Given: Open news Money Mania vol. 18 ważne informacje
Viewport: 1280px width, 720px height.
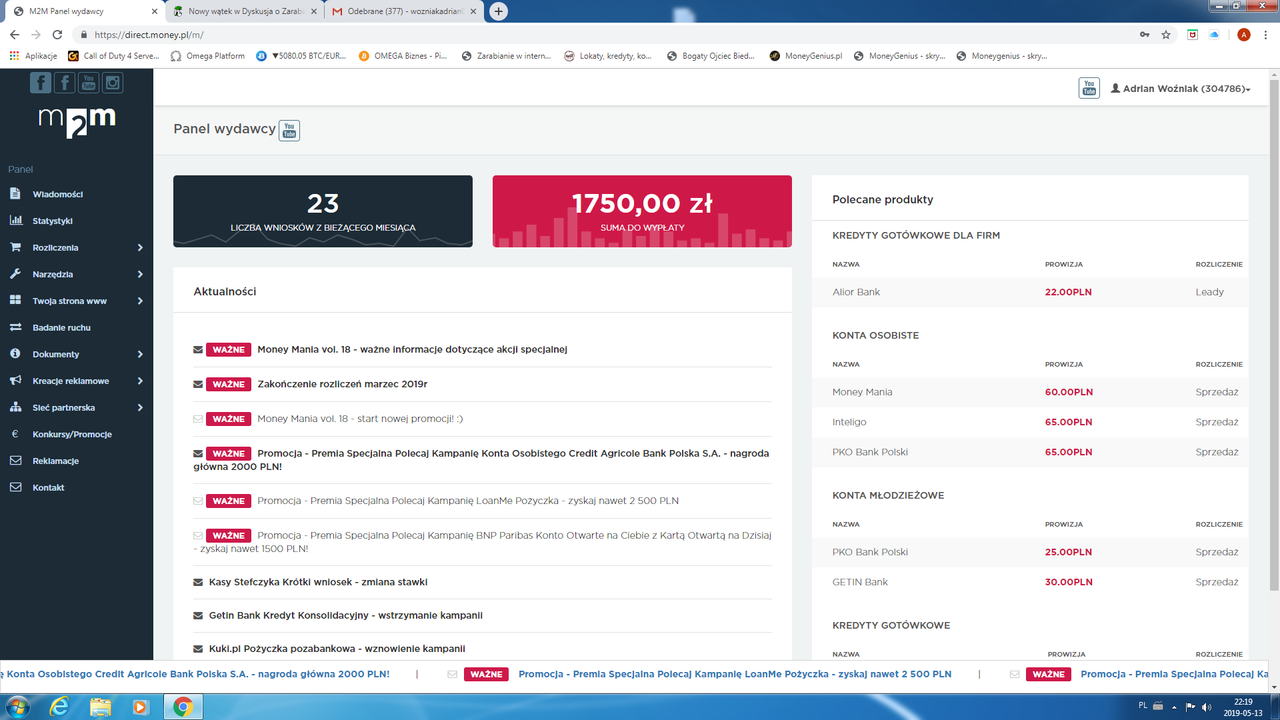Looking at the screenshot, I should [412, 349].
